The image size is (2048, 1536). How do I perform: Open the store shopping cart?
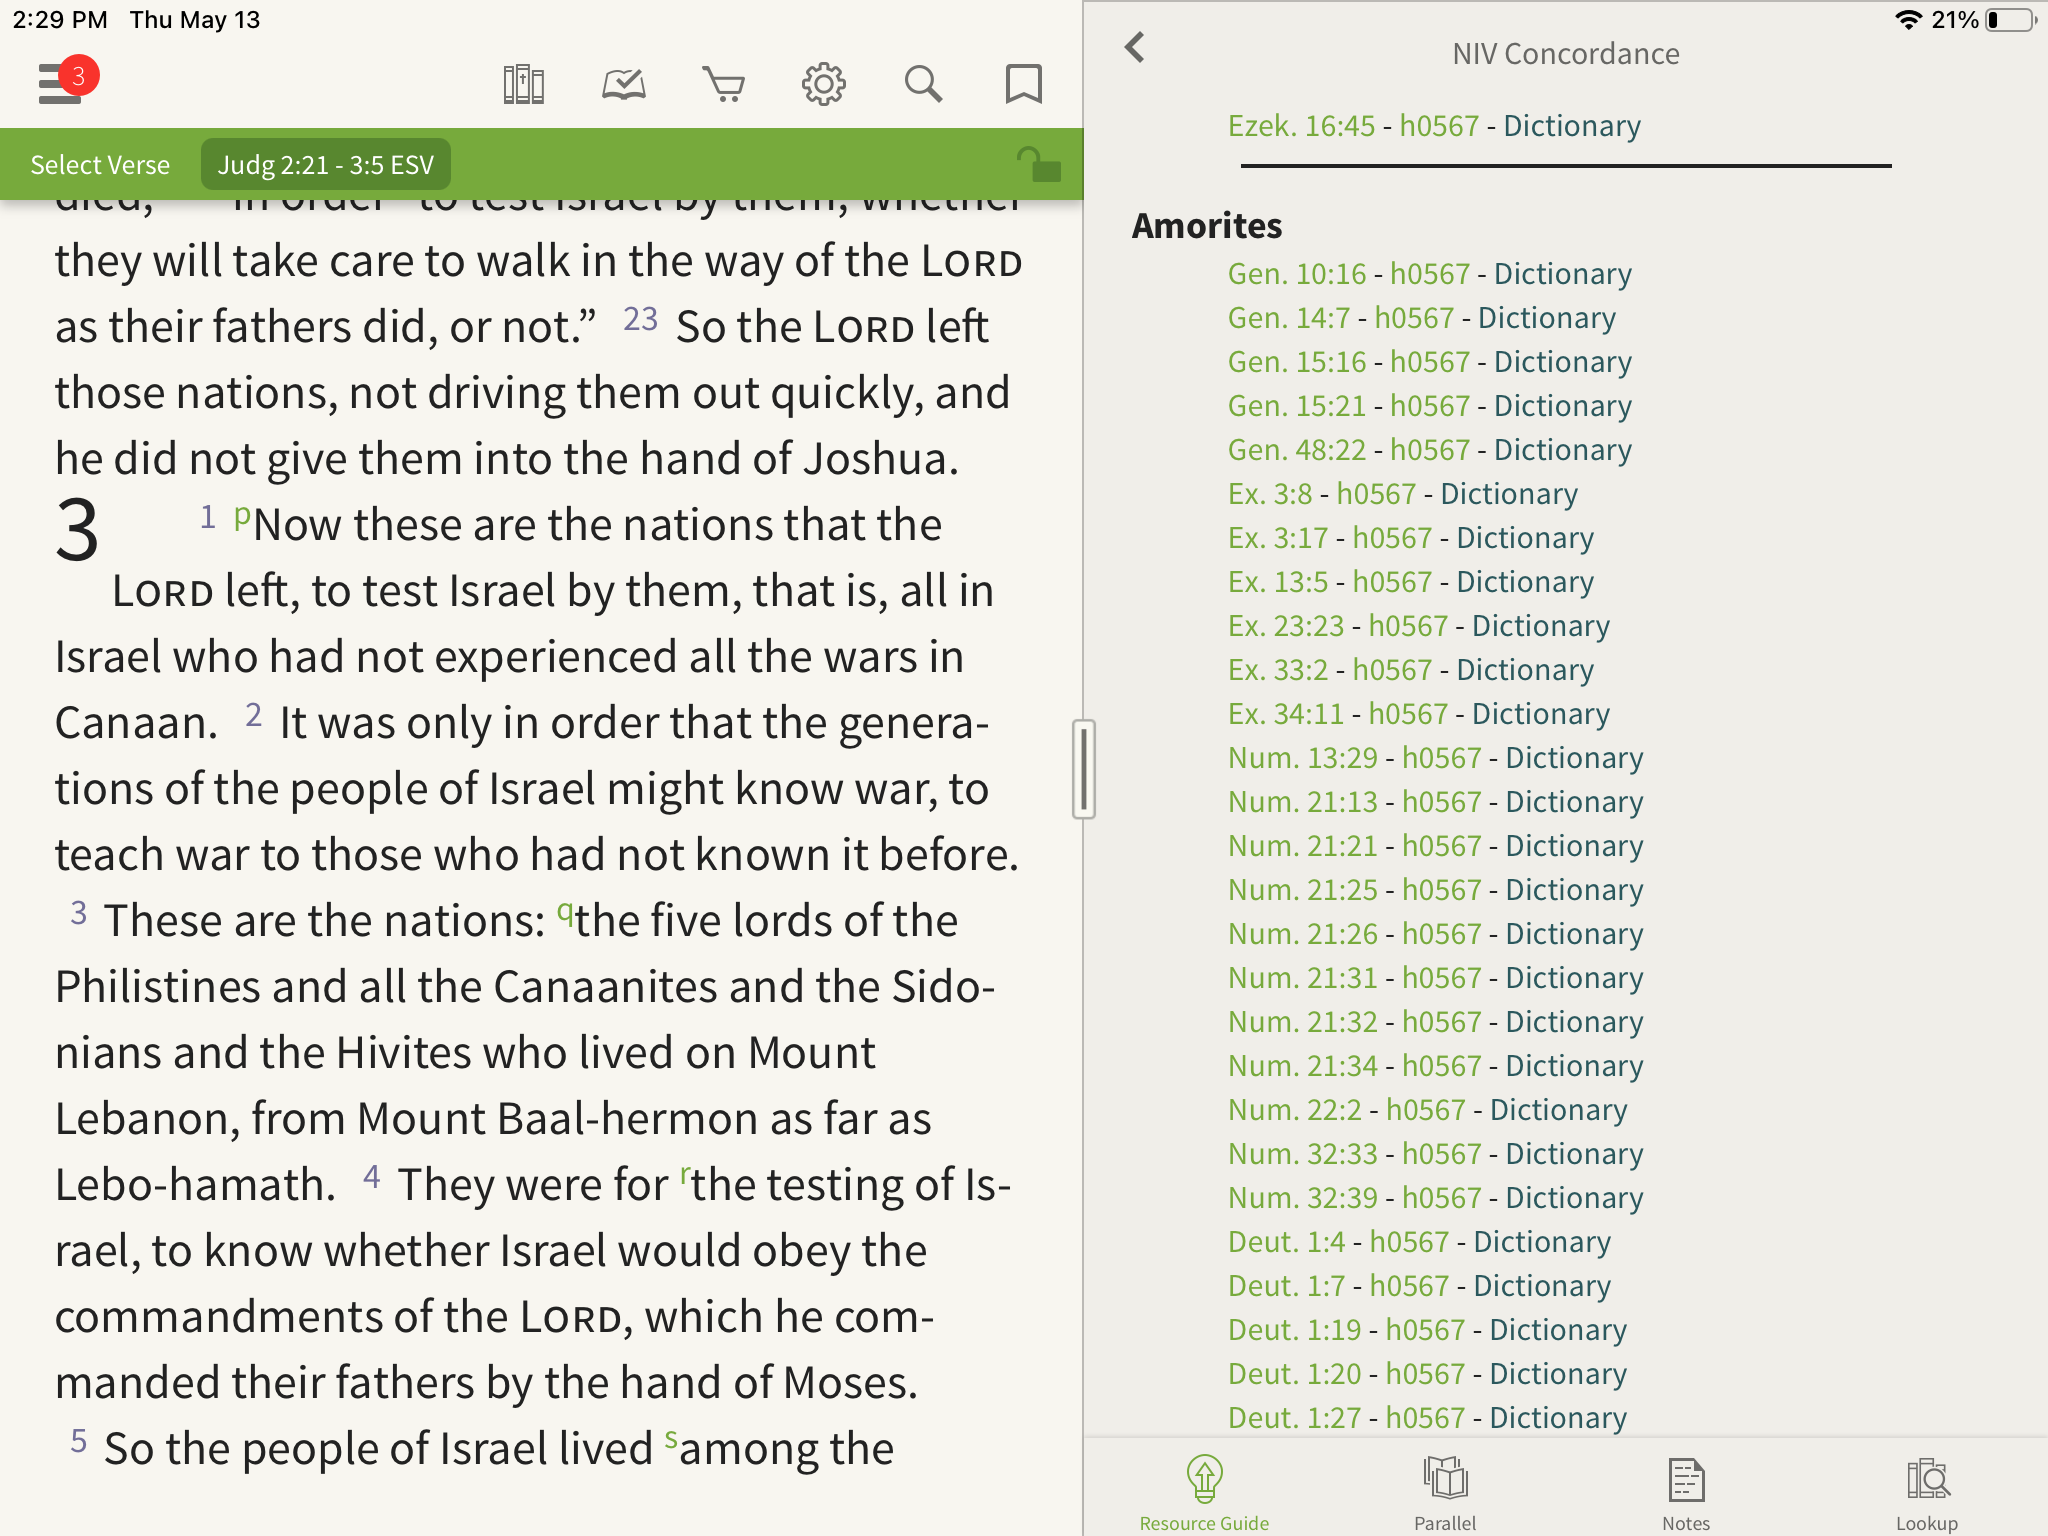(x=723, y=85)
